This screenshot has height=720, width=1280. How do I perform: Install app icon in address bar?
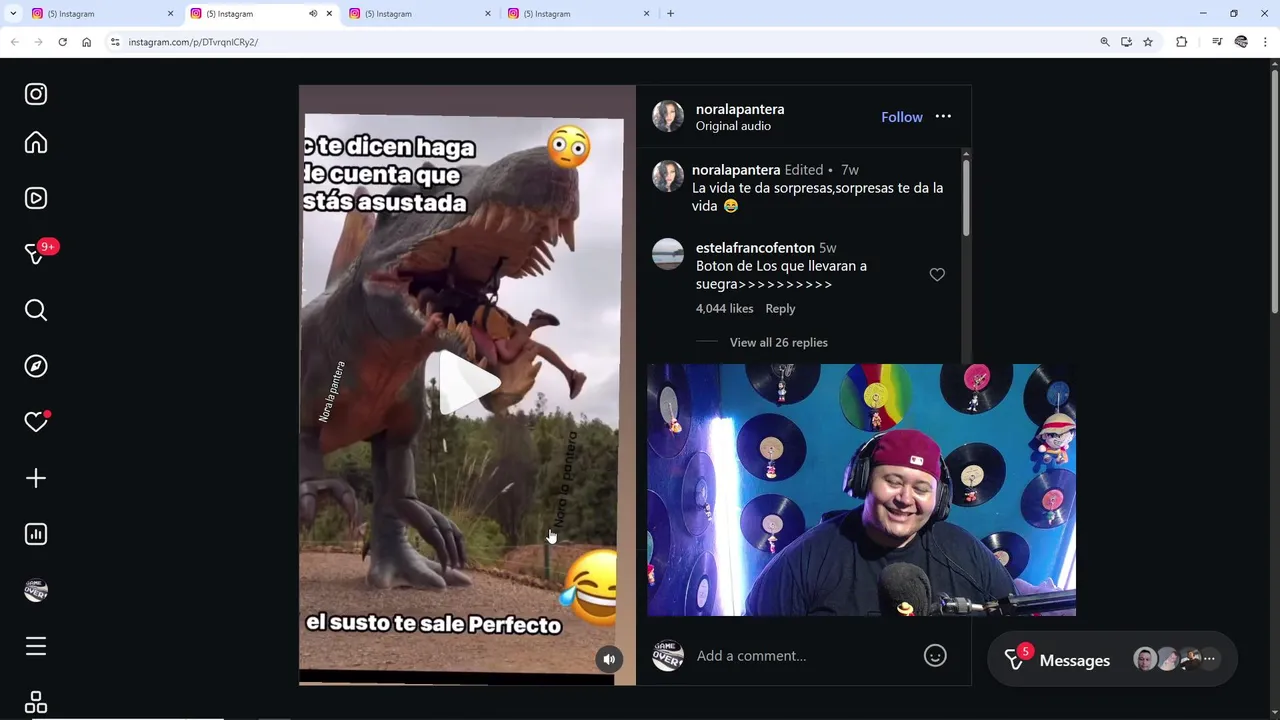click(x=1126, y=42)
